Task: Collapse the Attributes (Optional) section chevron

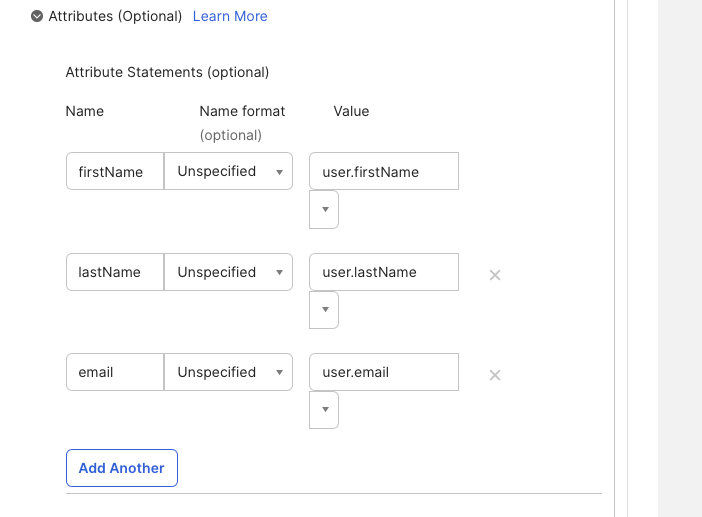Action: [37, 17]
